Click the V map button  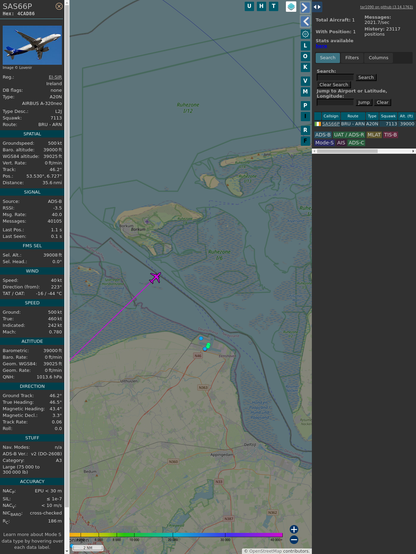(x=305, y=81)
